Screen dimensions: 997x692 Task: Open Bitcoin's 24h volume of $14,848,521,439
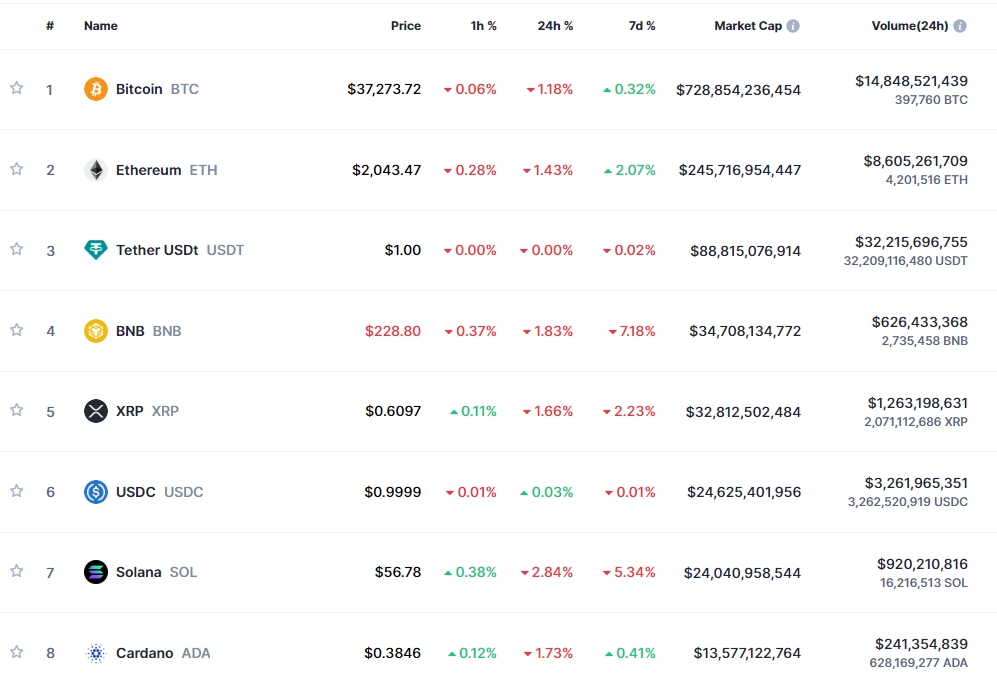[x=911, y=81]
